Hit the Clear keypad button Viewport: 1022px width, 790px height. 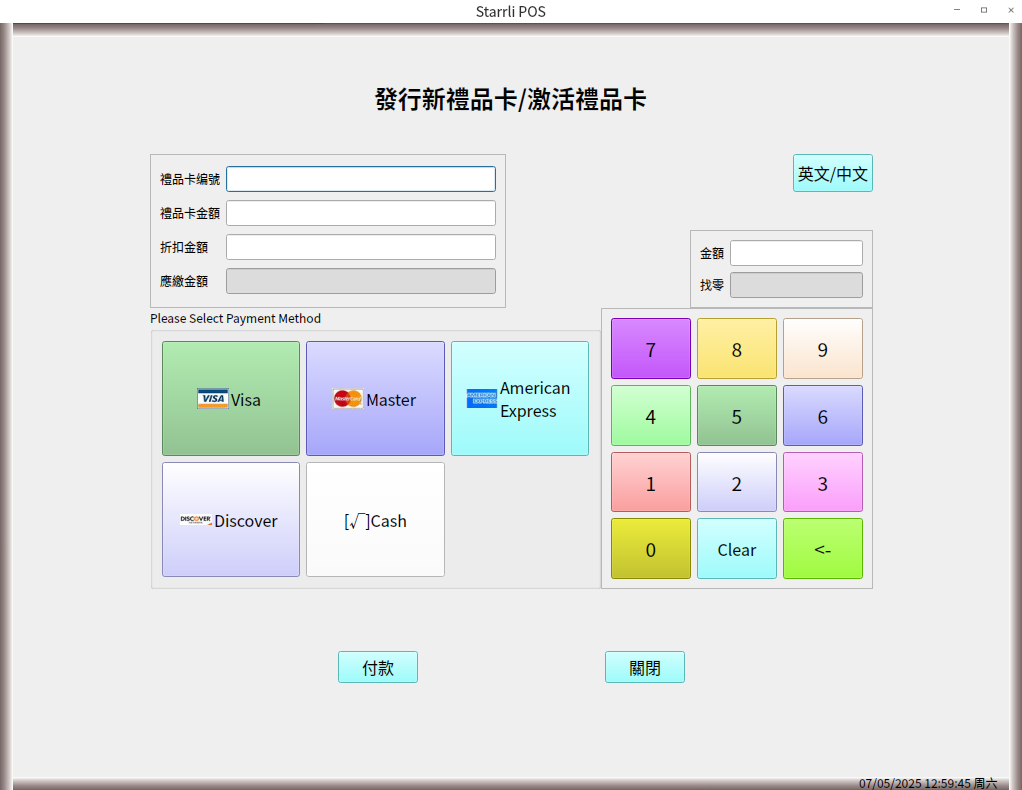(736, 549)
